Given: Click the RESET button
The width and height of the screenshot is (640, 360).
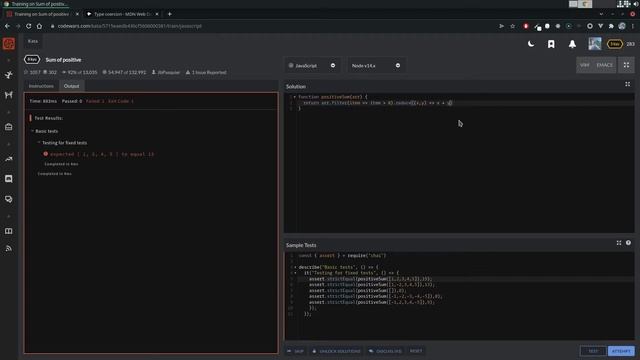Looking at the screenshot, I should click(416, 351).
